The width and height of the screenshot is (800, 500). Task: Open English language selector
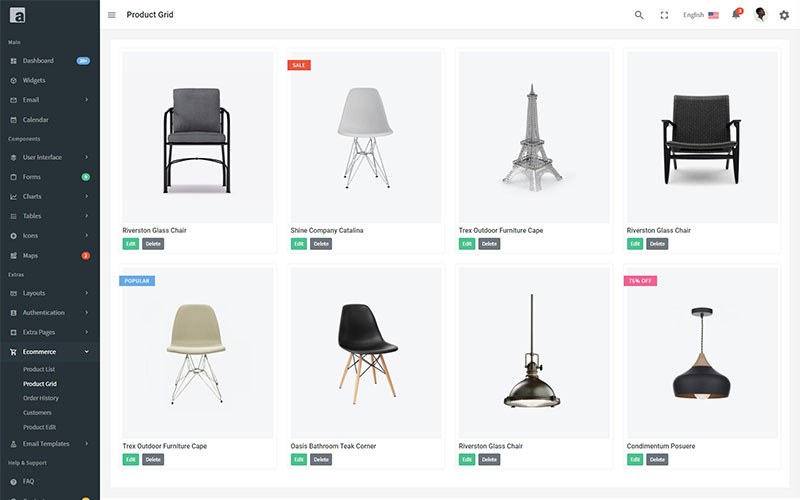coord(701,15)
